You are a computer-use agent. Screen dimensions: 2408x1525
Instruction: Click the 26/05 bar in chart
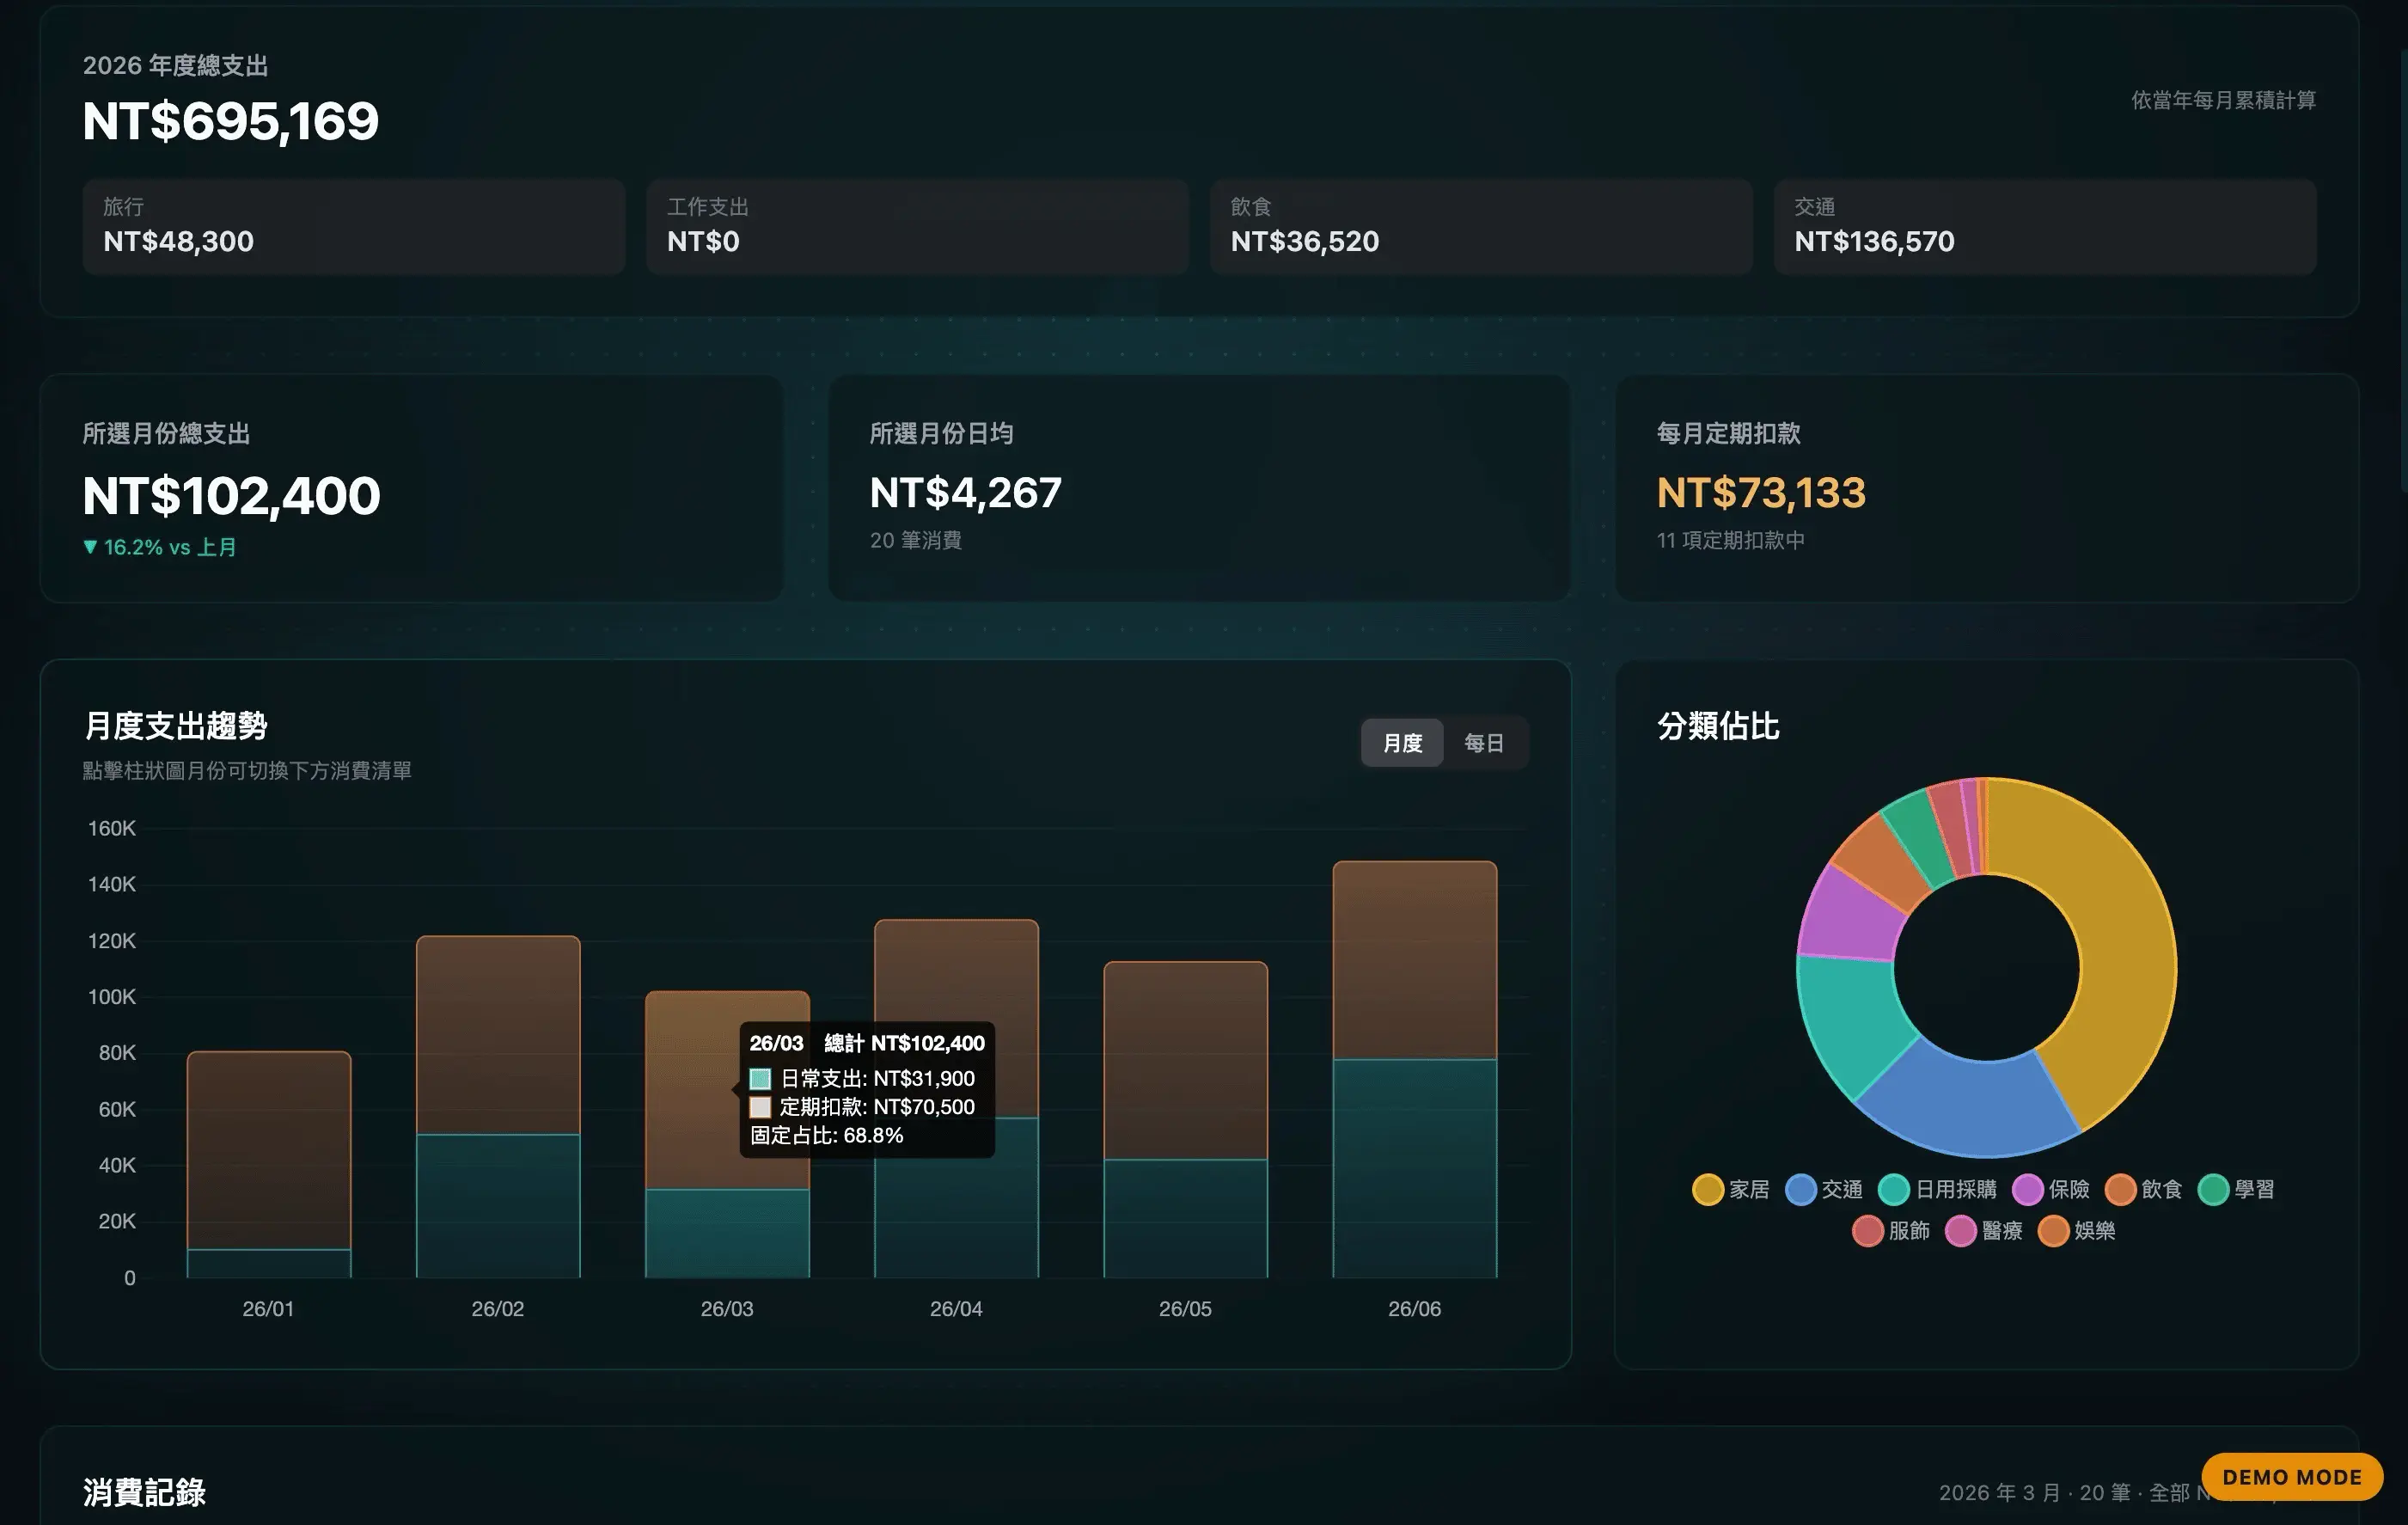(x=1185, y=1120)
